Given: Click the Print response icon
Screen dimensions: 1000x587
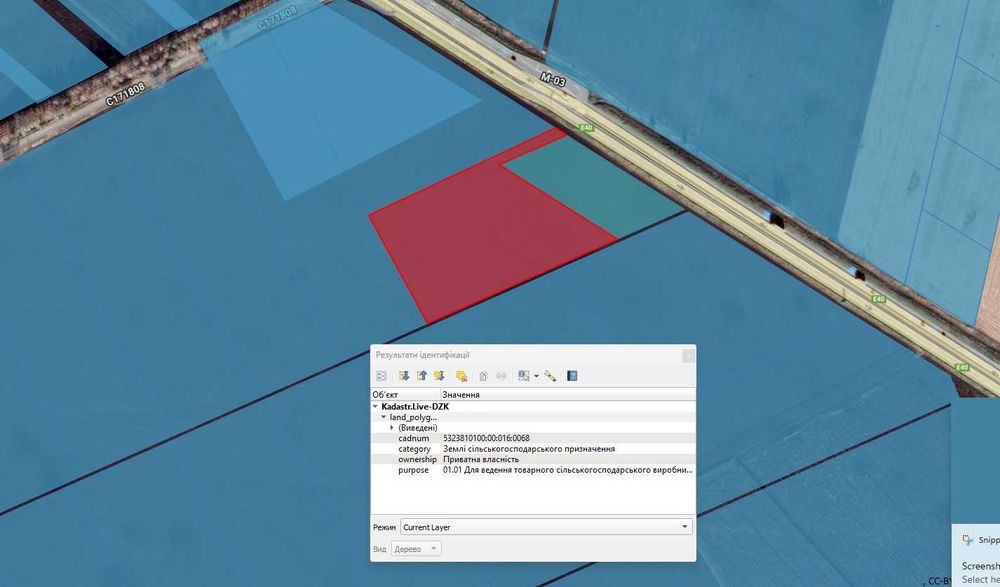Looking at the screenshot, I should coord(501,376).
